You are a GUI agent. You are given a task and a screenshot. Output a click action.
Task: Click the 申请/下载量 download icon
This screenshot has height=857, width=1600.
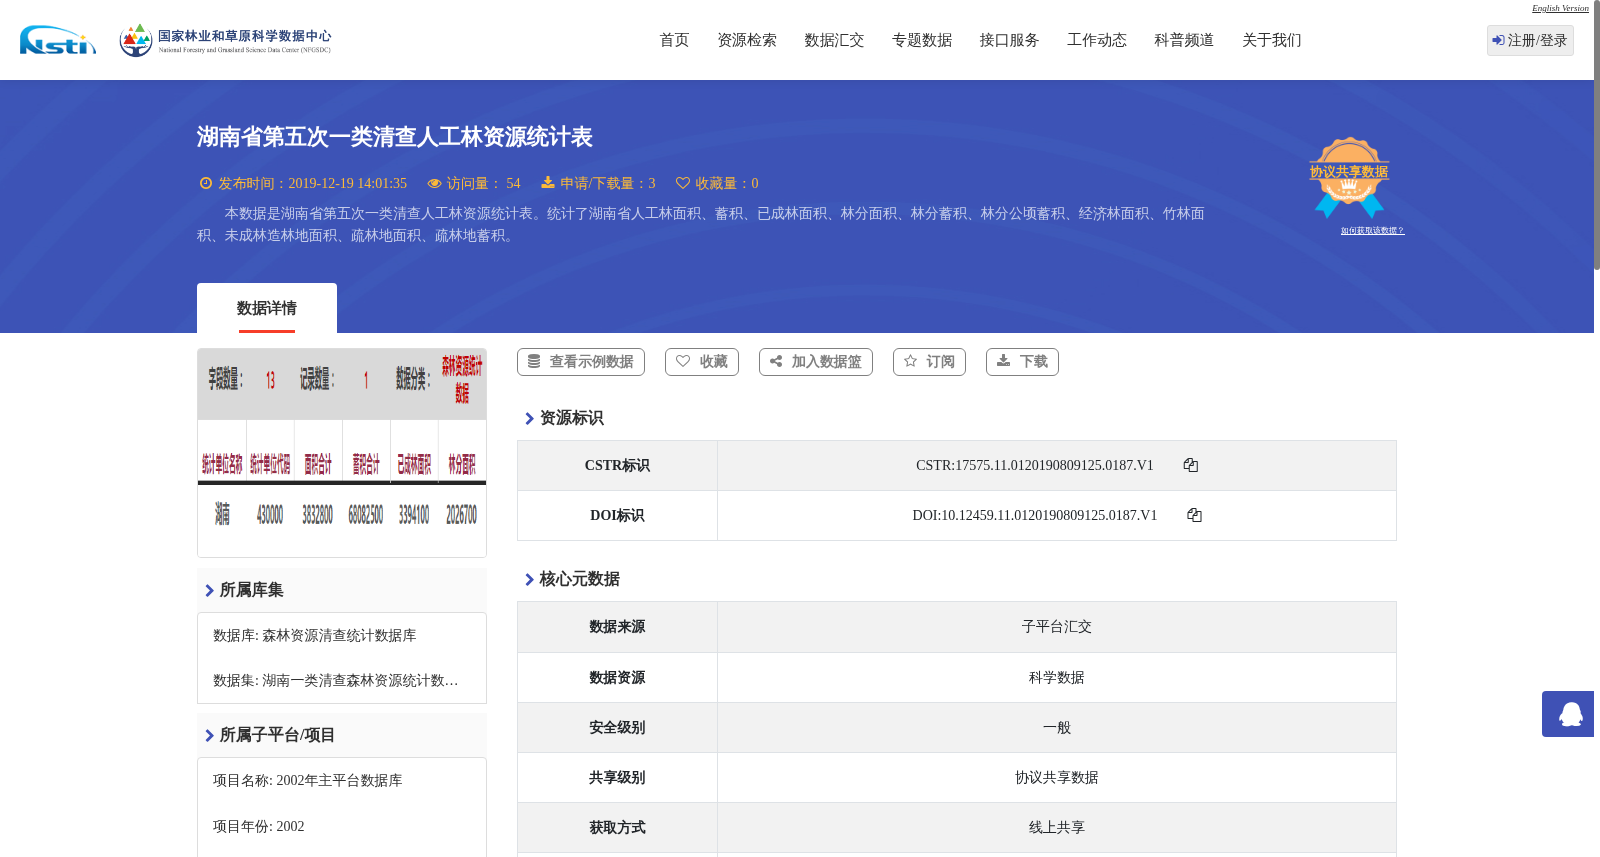[548, 183]
